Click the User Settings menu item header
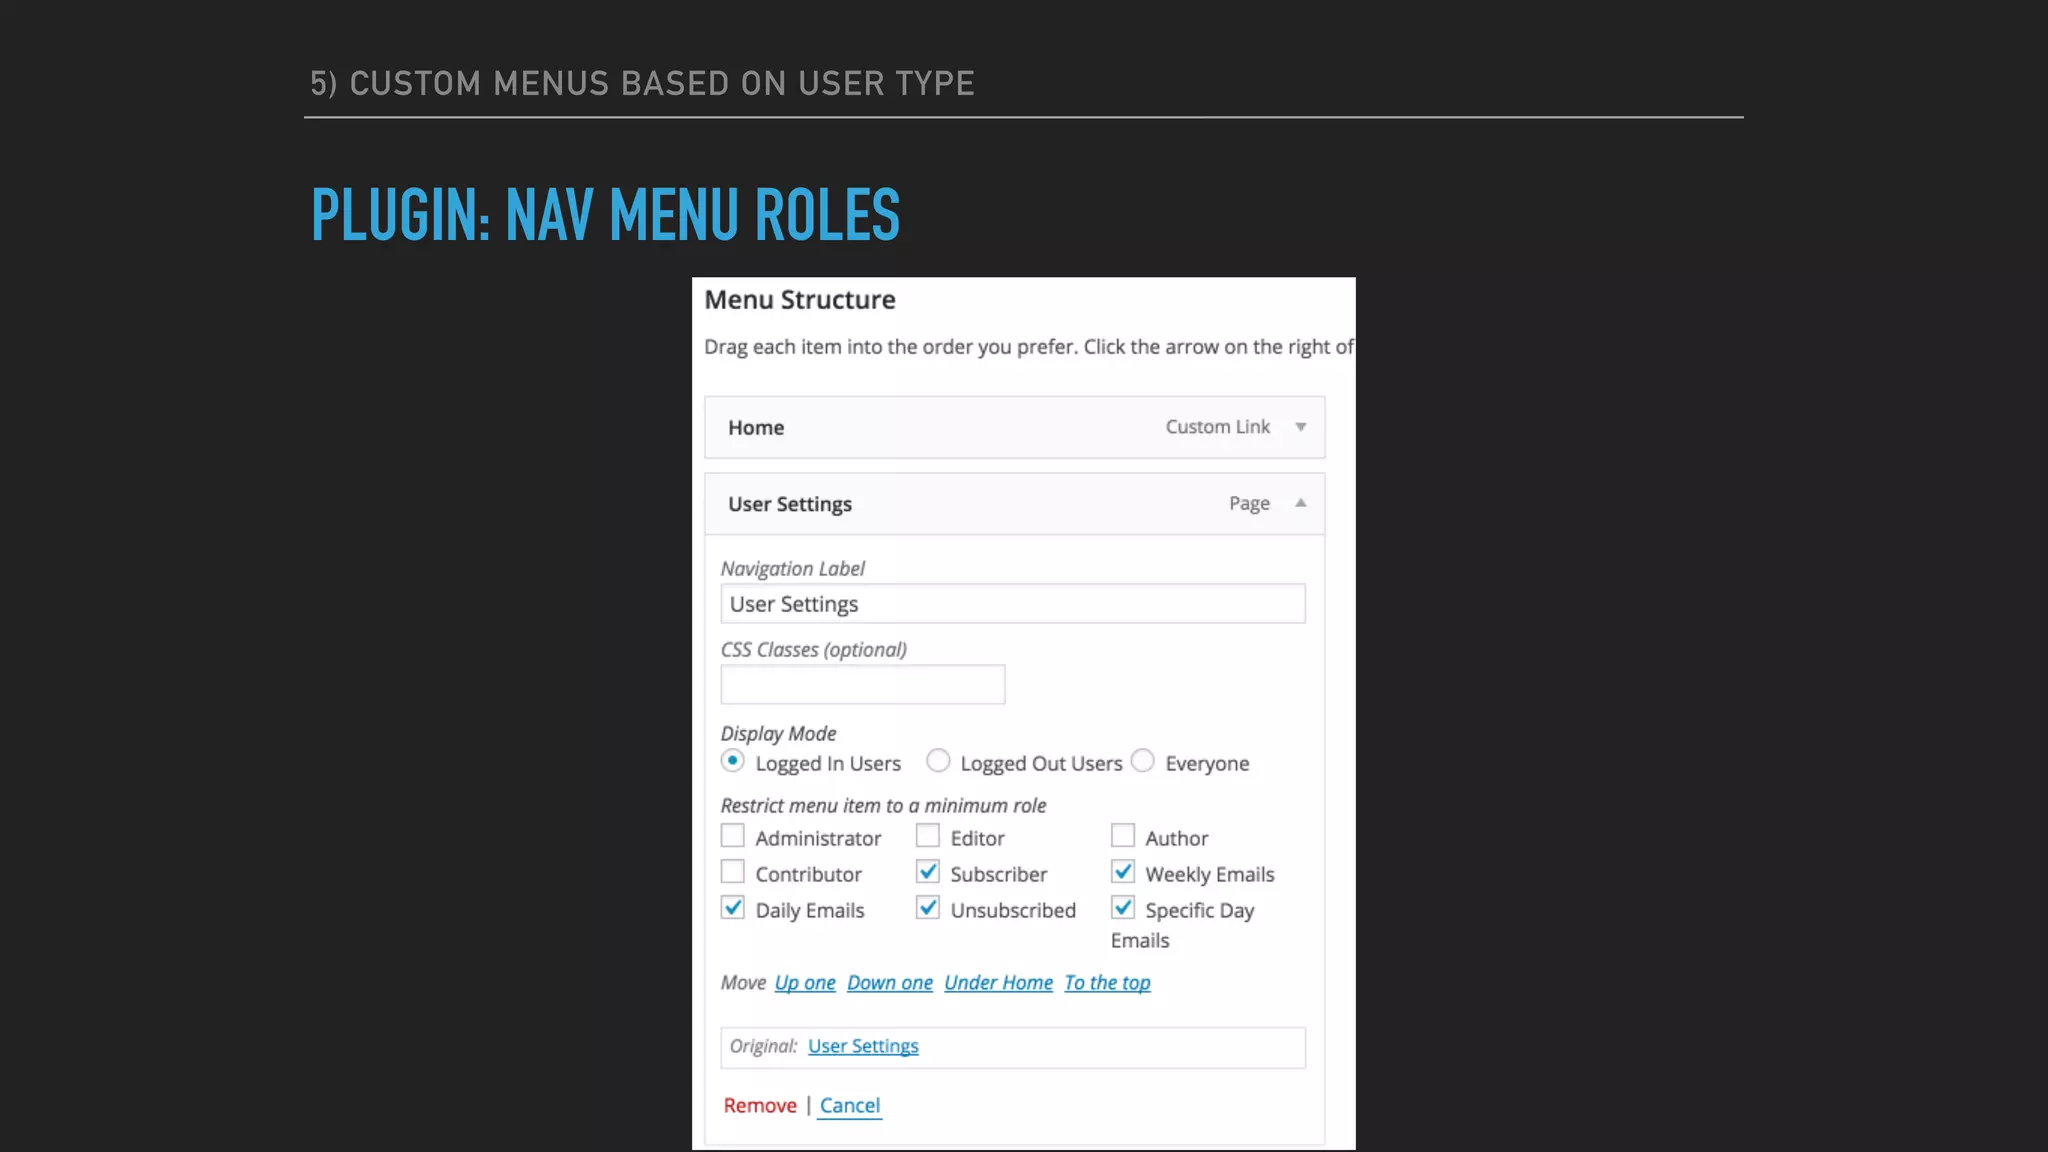The image size is (2048, 1152). tap(1014, 504)
